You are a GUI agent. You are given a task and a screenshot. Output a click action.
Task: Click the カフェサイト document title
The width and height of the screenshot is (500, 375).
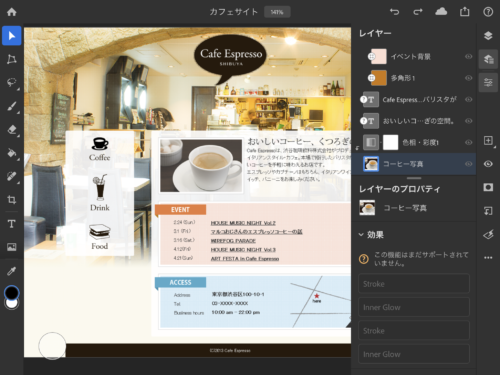coord(234,12)
